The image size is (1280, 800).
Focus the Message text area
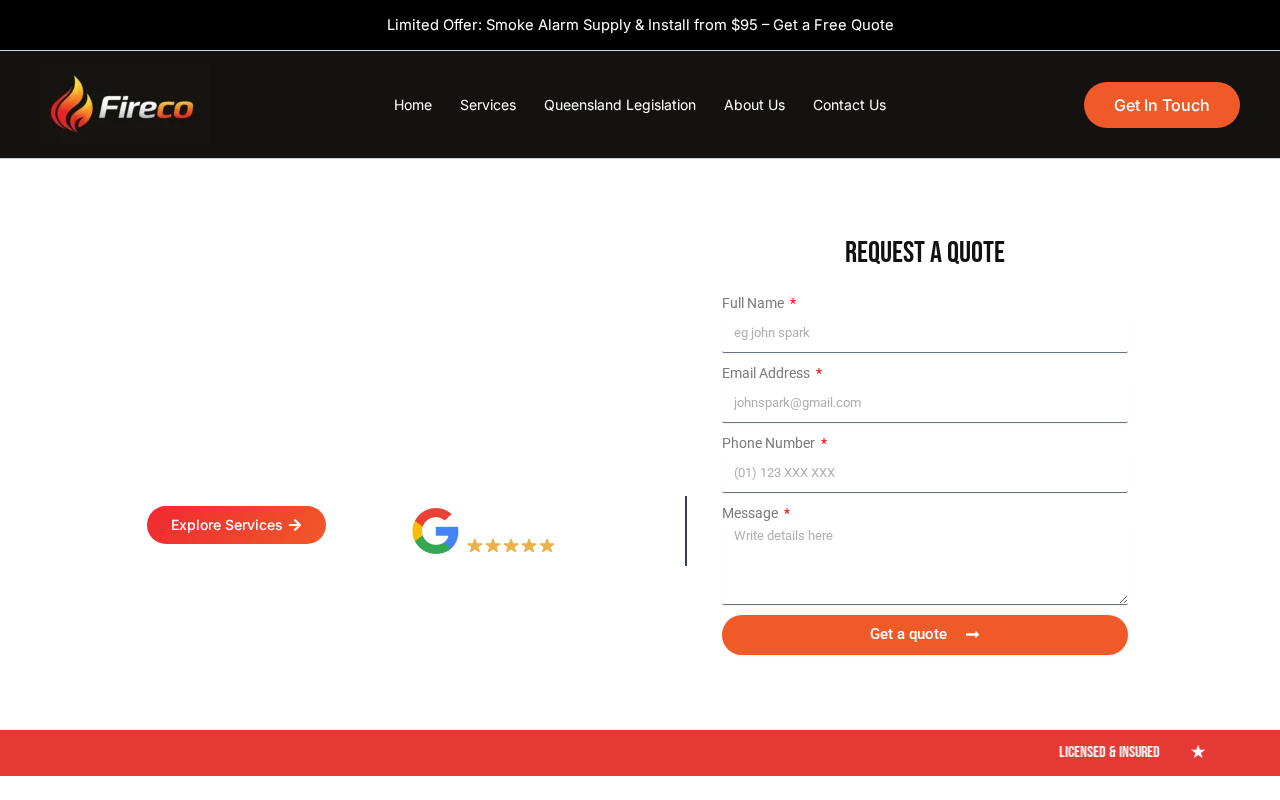point(925,564)
